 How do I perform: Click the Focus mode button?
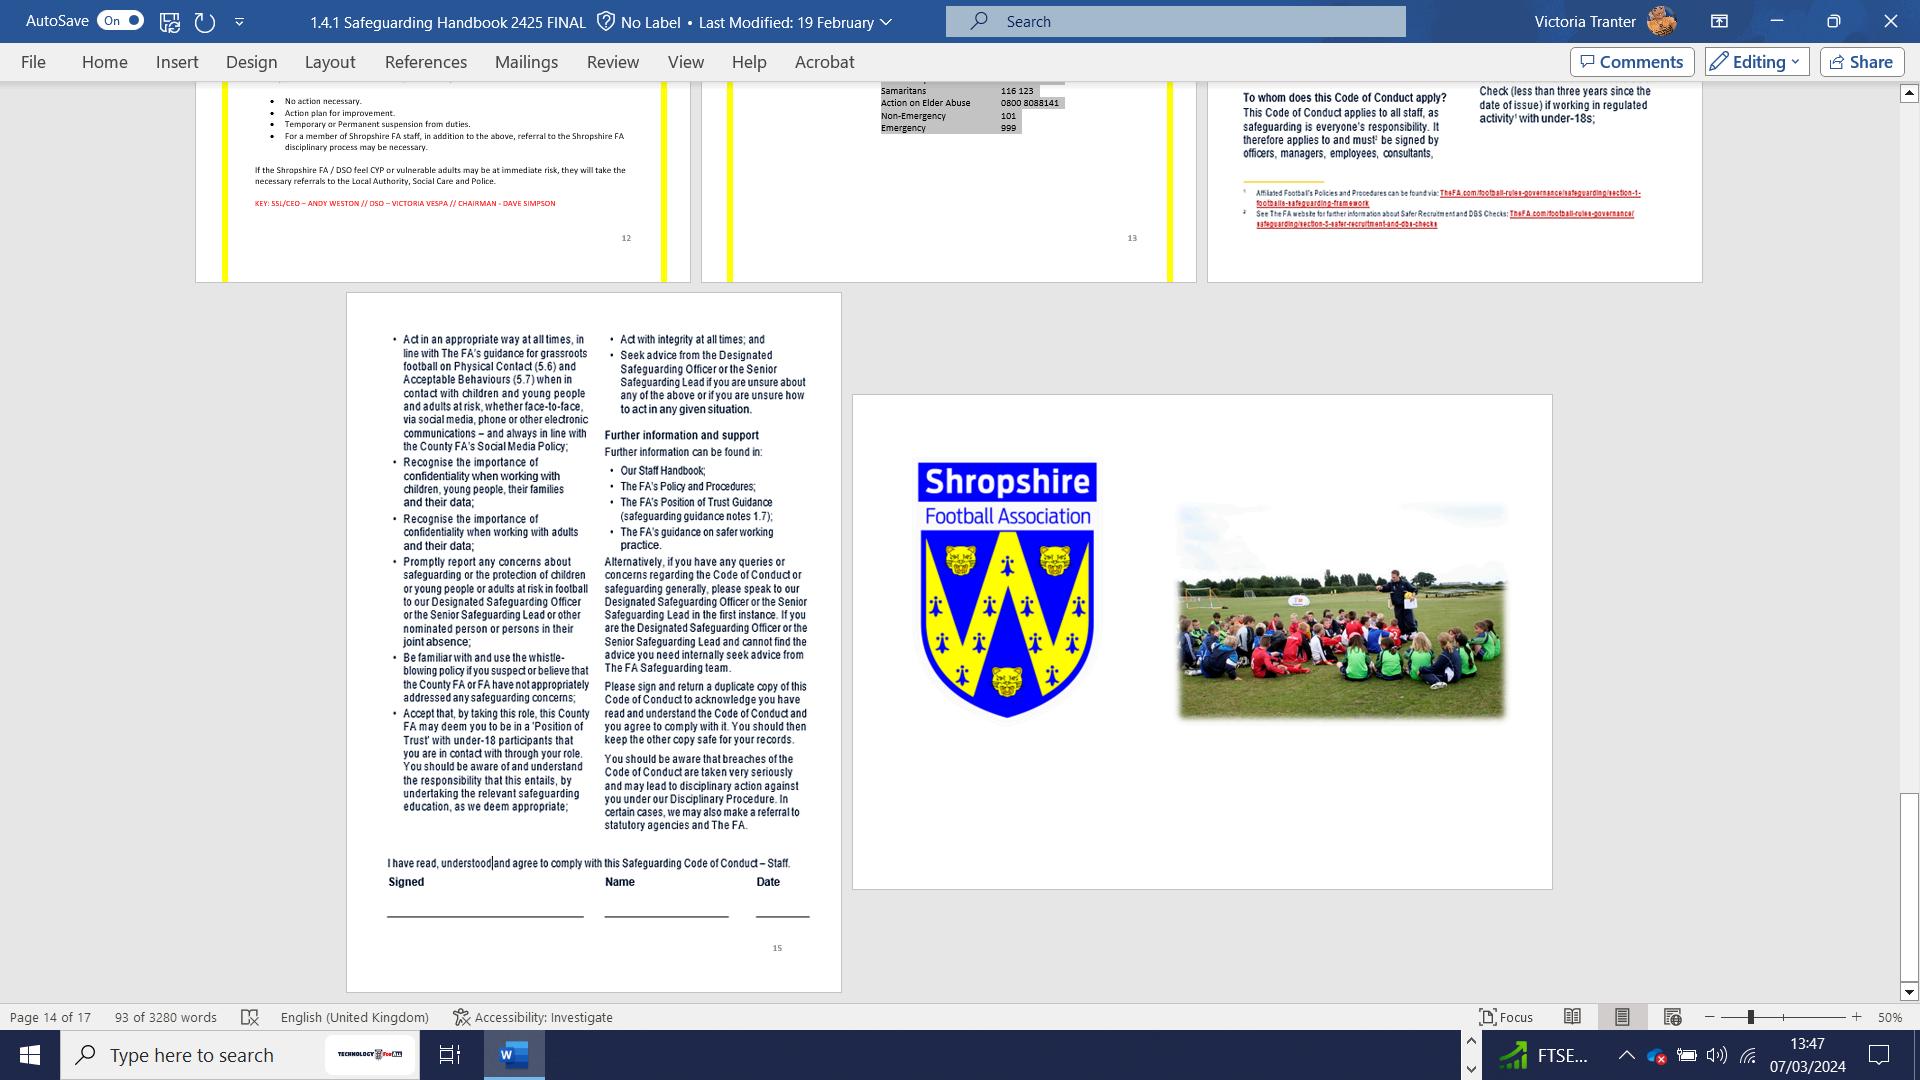click(x=1506, y=1017)
